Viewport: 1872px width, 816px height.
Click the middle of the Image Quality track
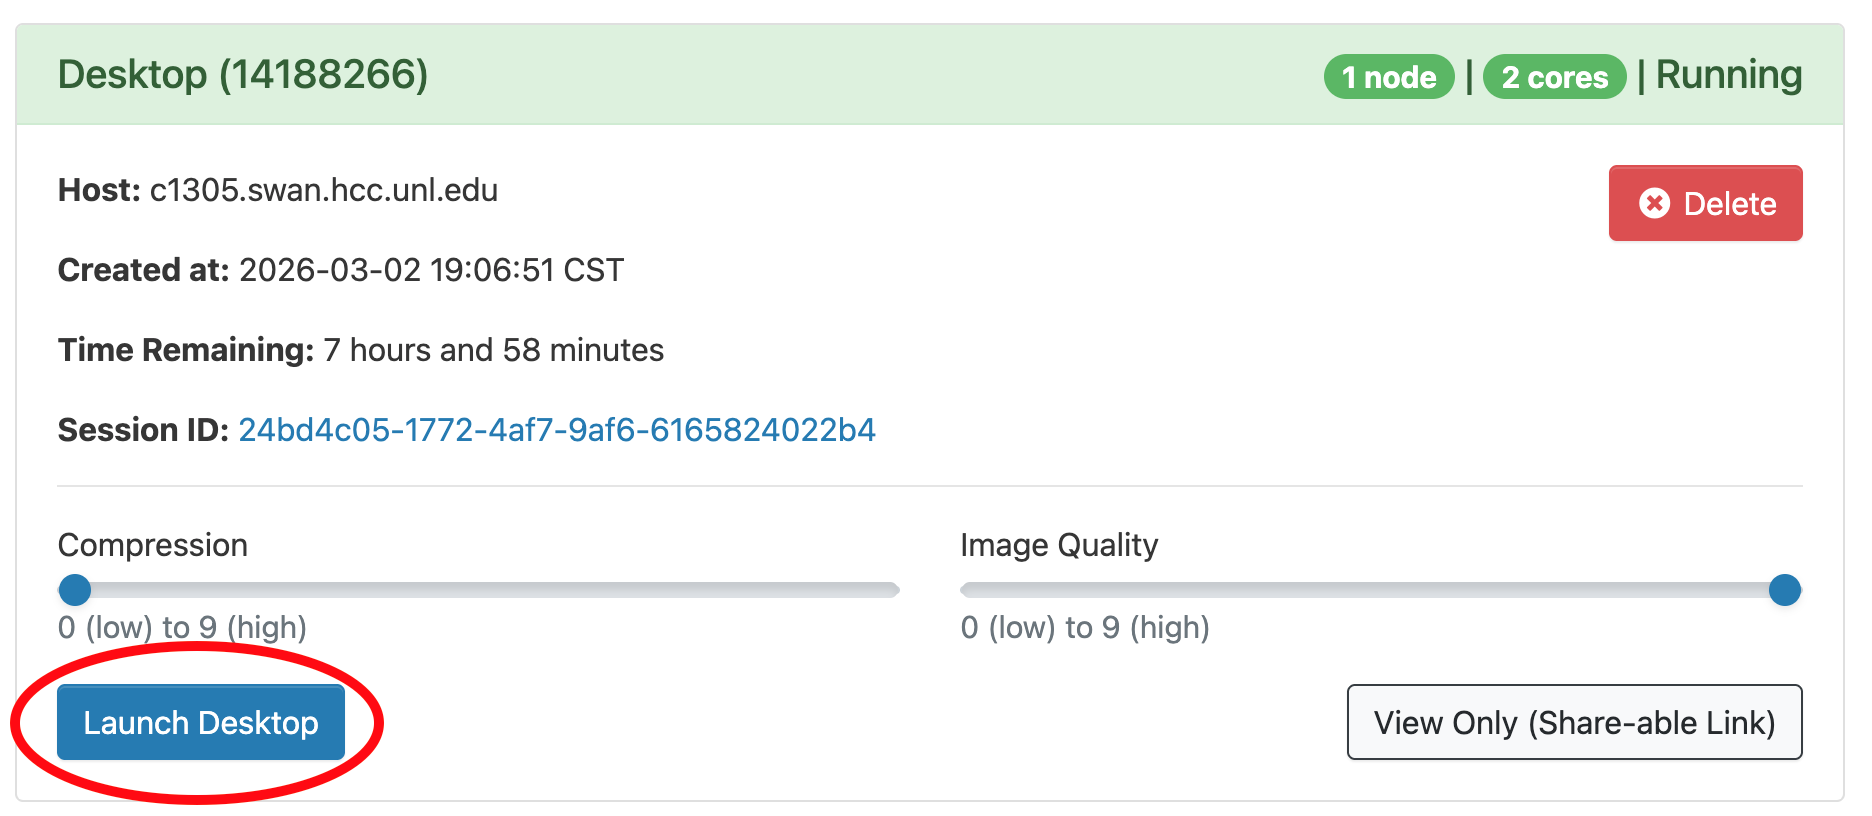tap(1380, 590)
